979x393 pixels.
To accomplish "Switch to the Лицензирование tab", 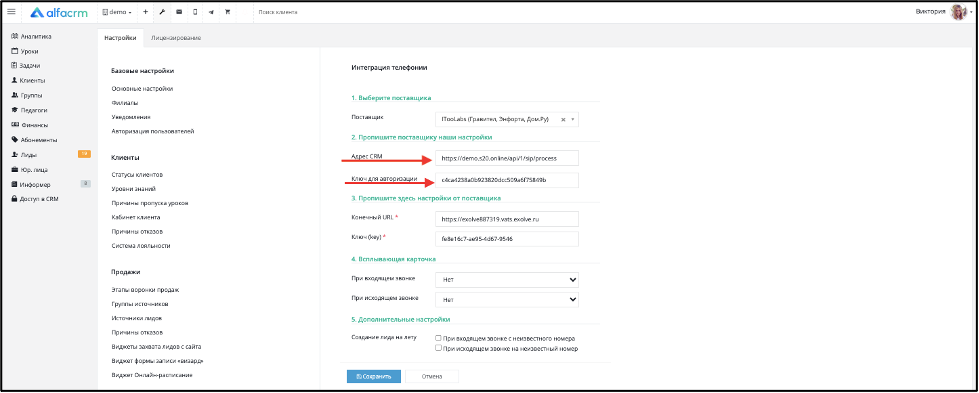I will [176, 38].
